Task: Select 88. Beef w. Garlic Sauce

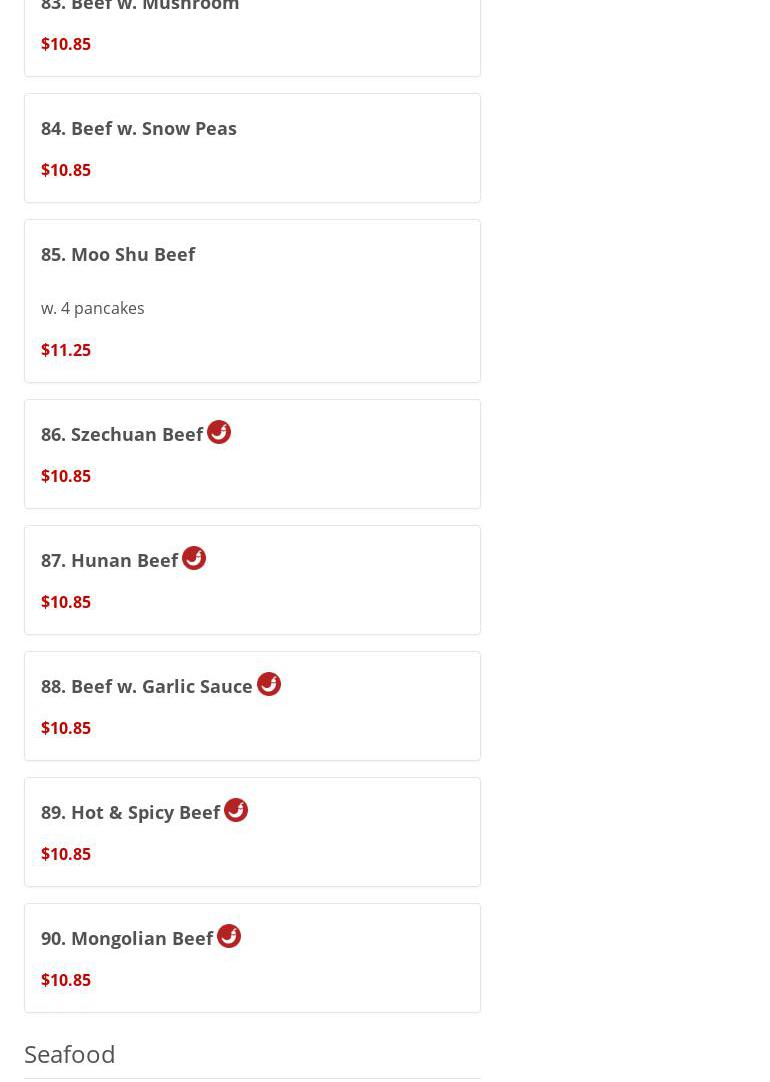Action: pos(147,686)
